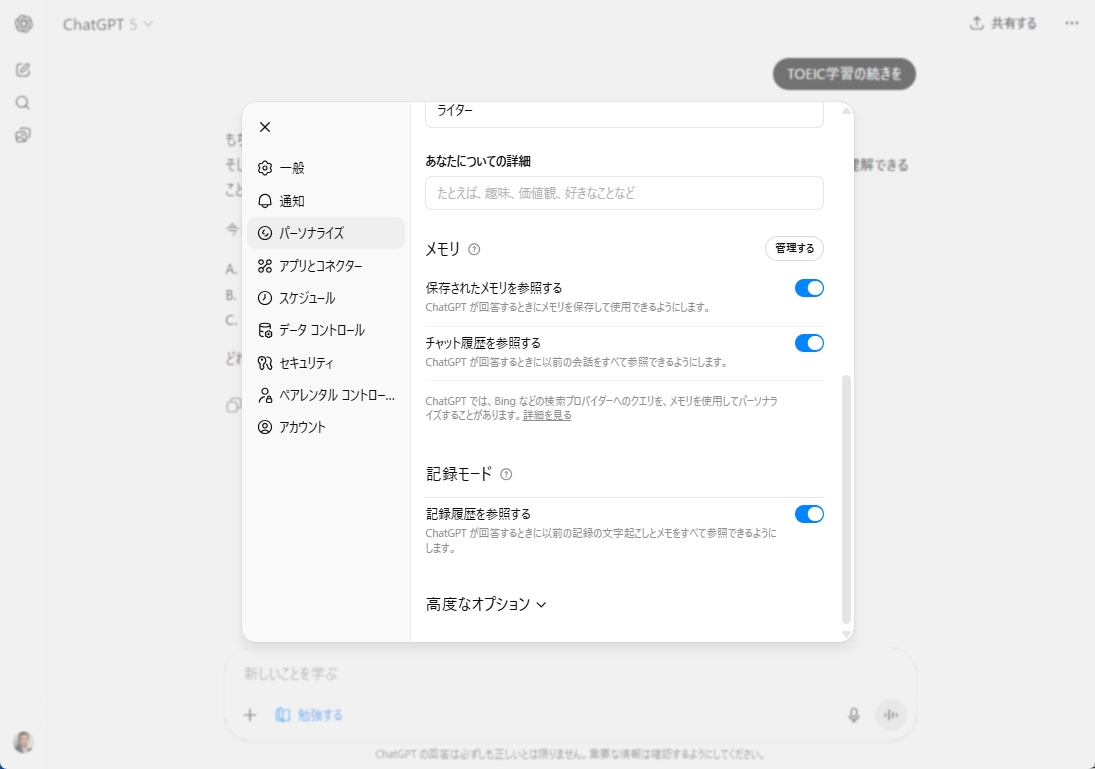Click the あなたについての詳細 input field
The height and width of the screenshot is (769, 1095).
click(623, 193)
